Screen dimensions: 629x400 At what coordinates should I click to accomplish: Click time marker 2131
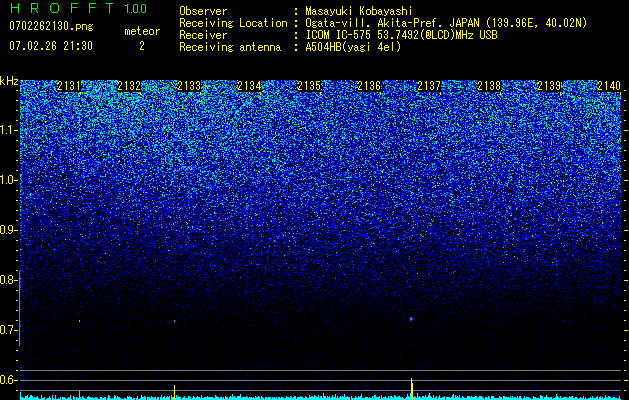69,86
